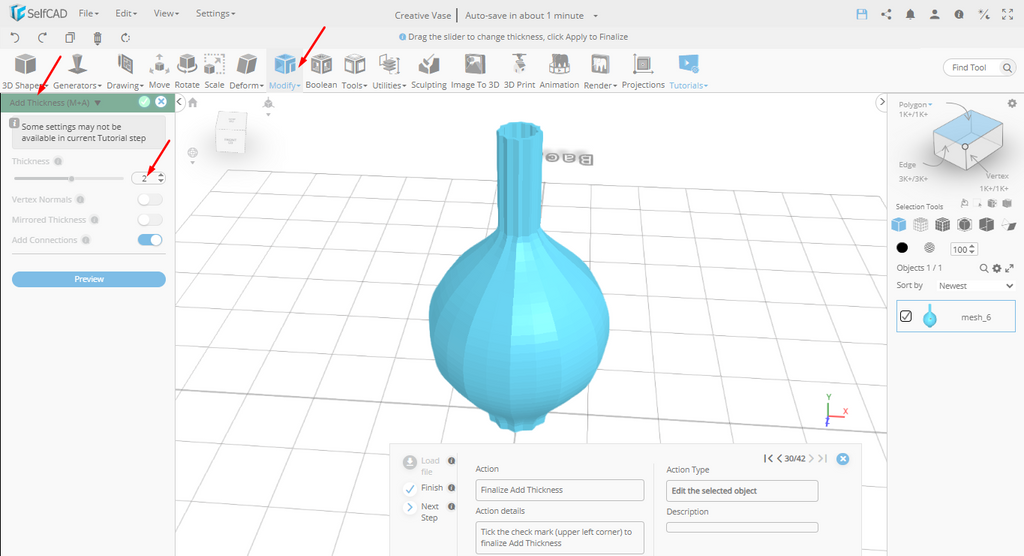Open the Tools dropdown in toolbar
The image size is (1024, 556).
click(x=355, y=72)
